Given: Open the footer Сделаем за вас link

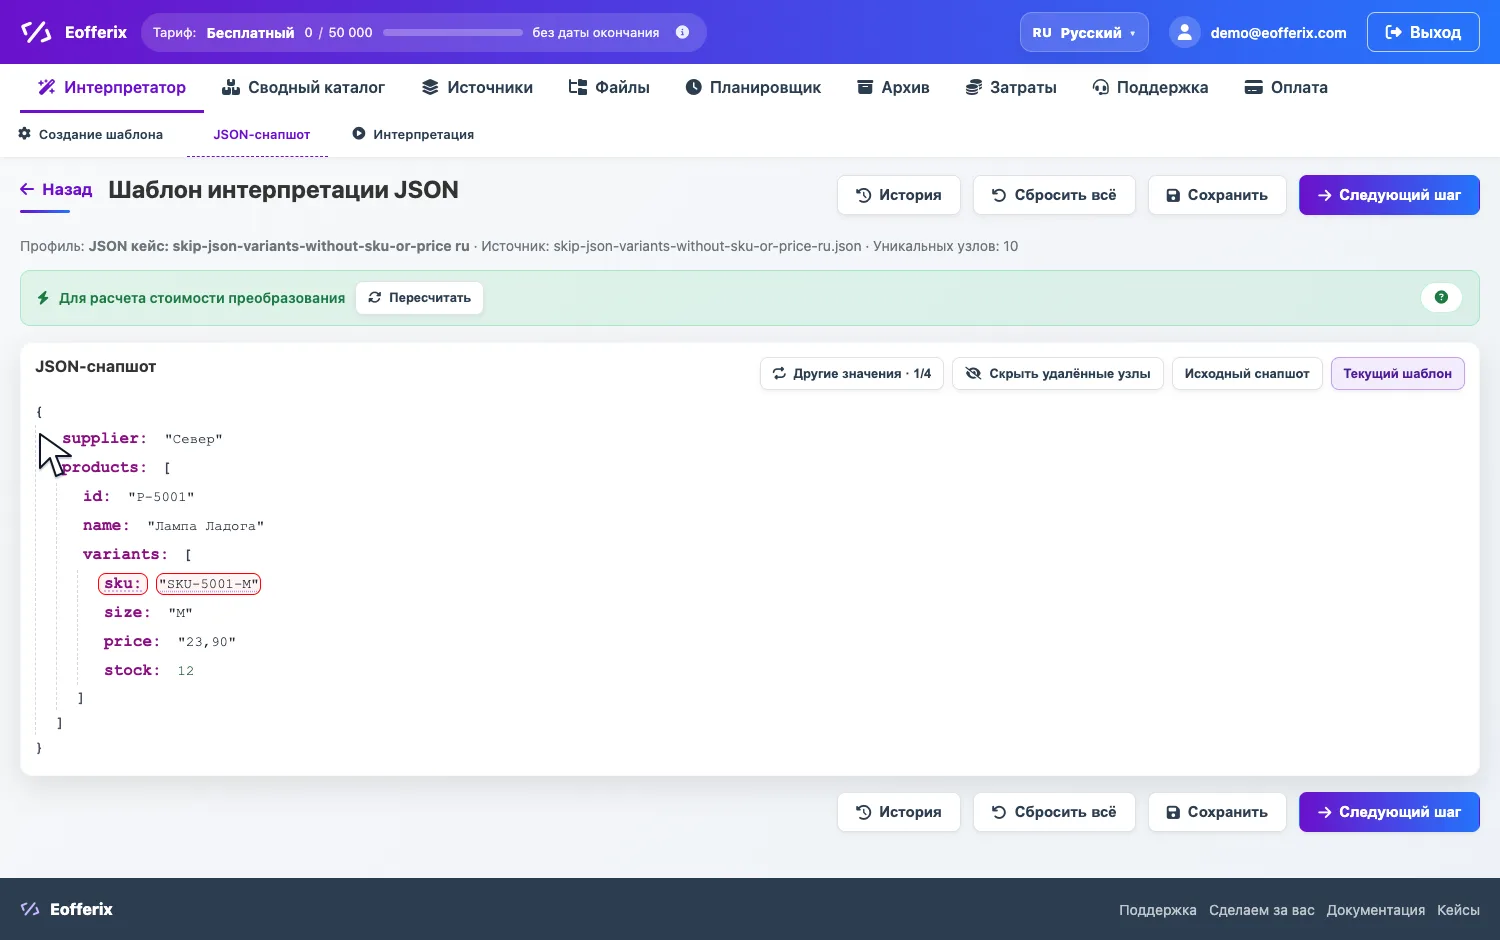Looking at the screenshot, I should (1262, 910).
